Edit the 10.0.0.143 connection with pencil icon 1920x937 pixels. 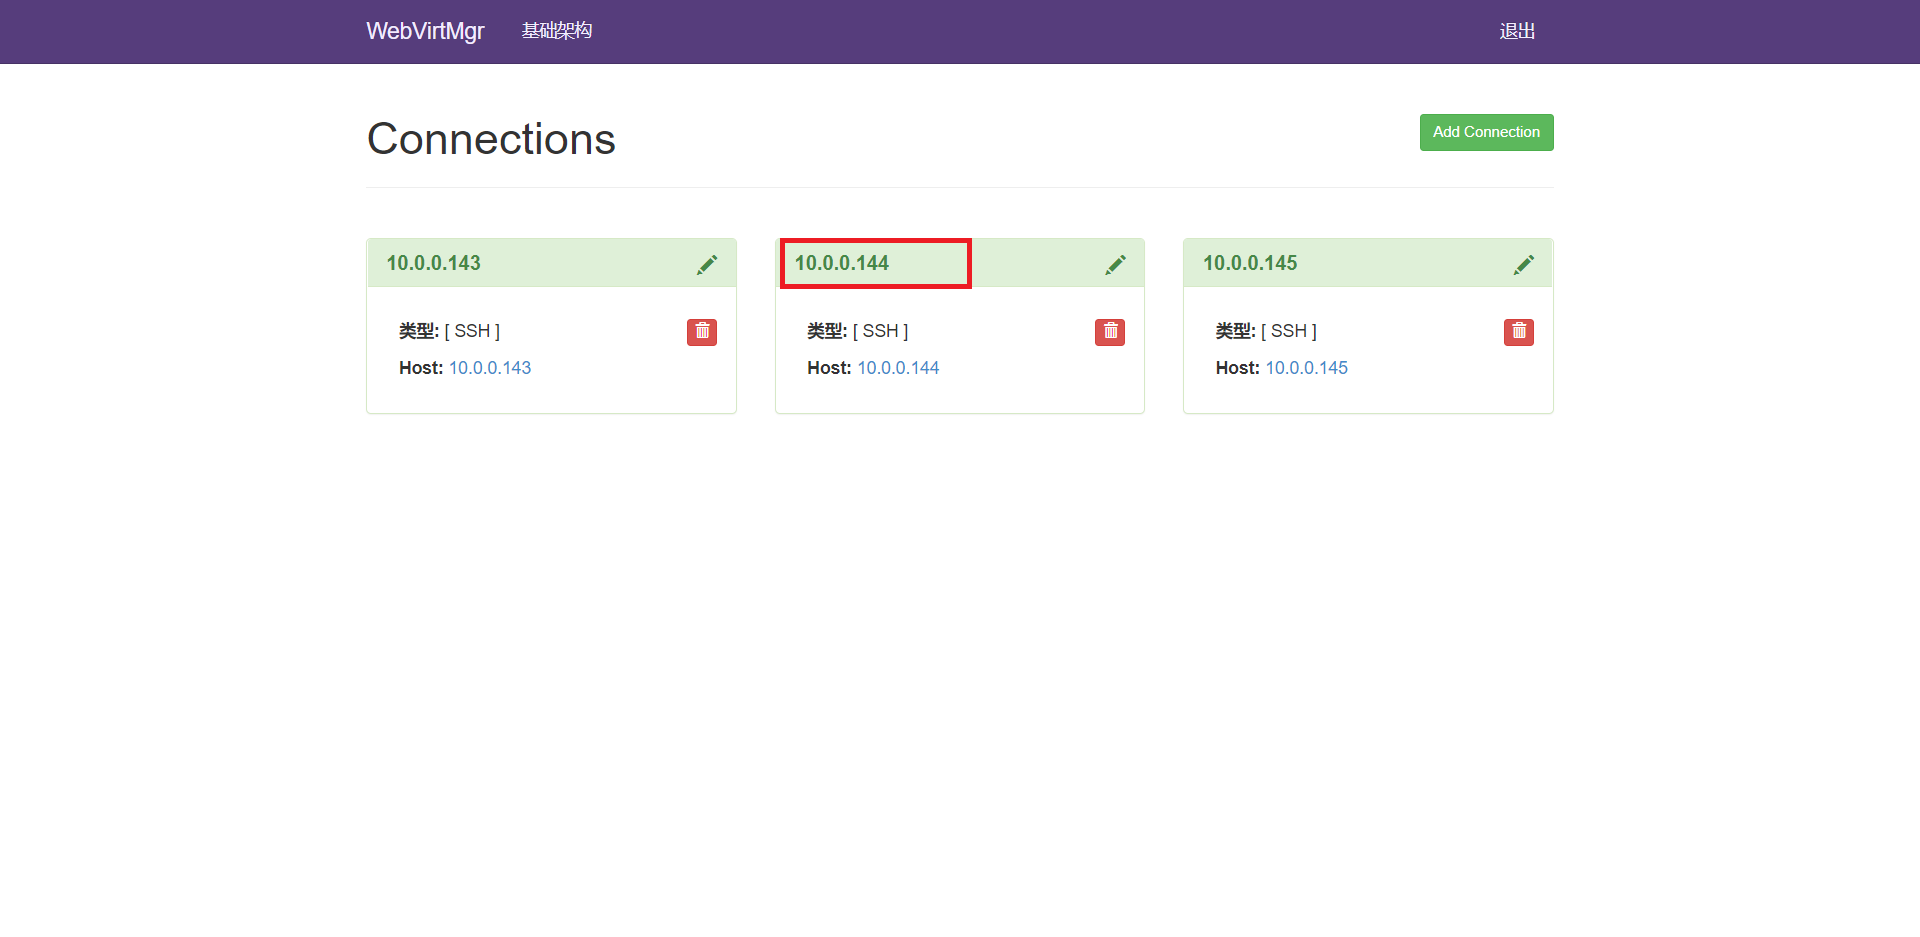[707, 264]
